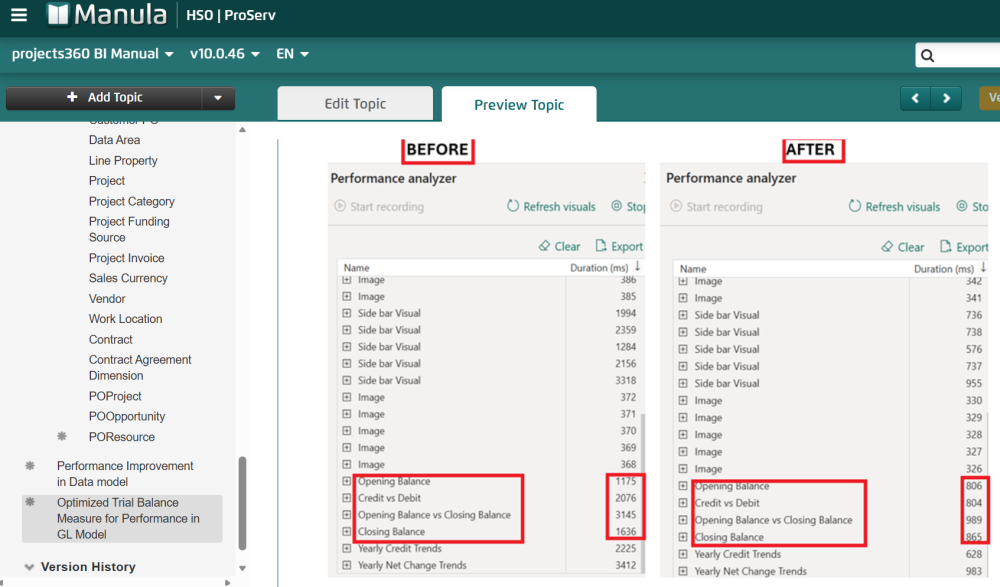Open version v10.0.46 dropdown
This screenshot has height=587, width=1000.
coord(224,54)
